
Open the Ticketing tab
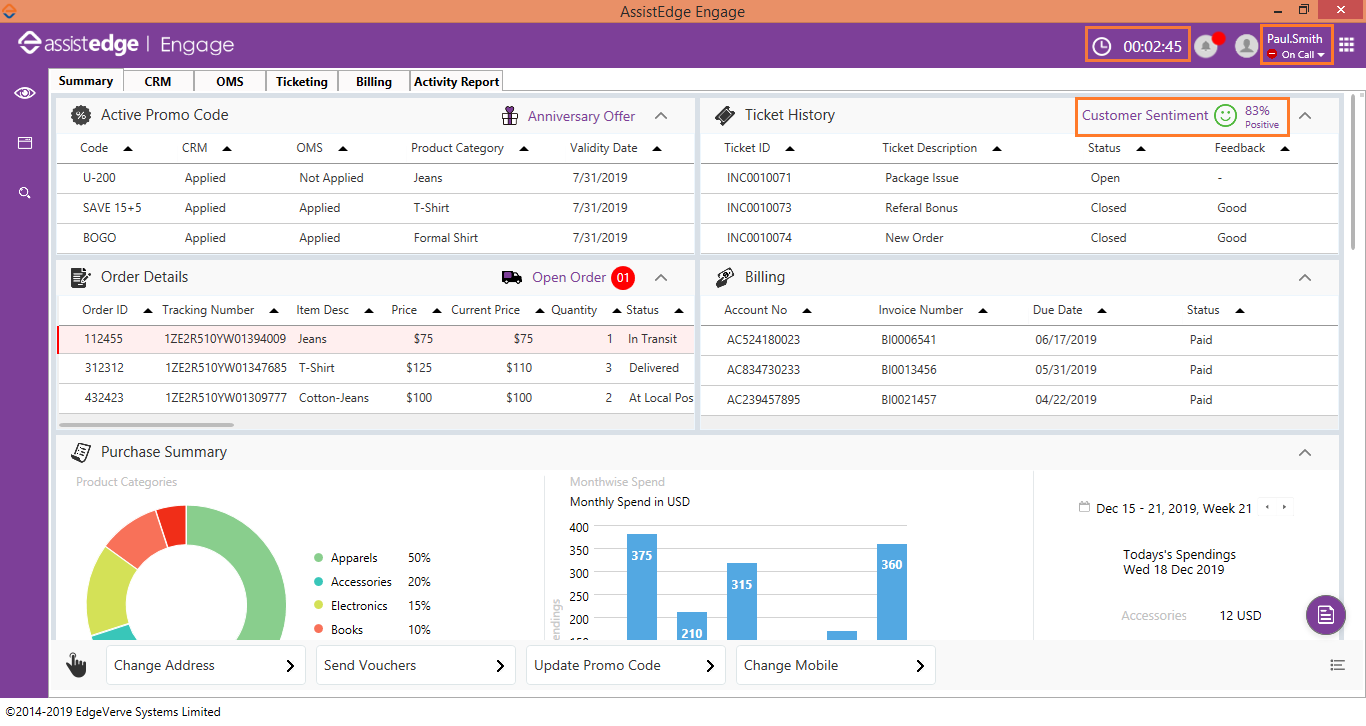click(x=302, y=82)
